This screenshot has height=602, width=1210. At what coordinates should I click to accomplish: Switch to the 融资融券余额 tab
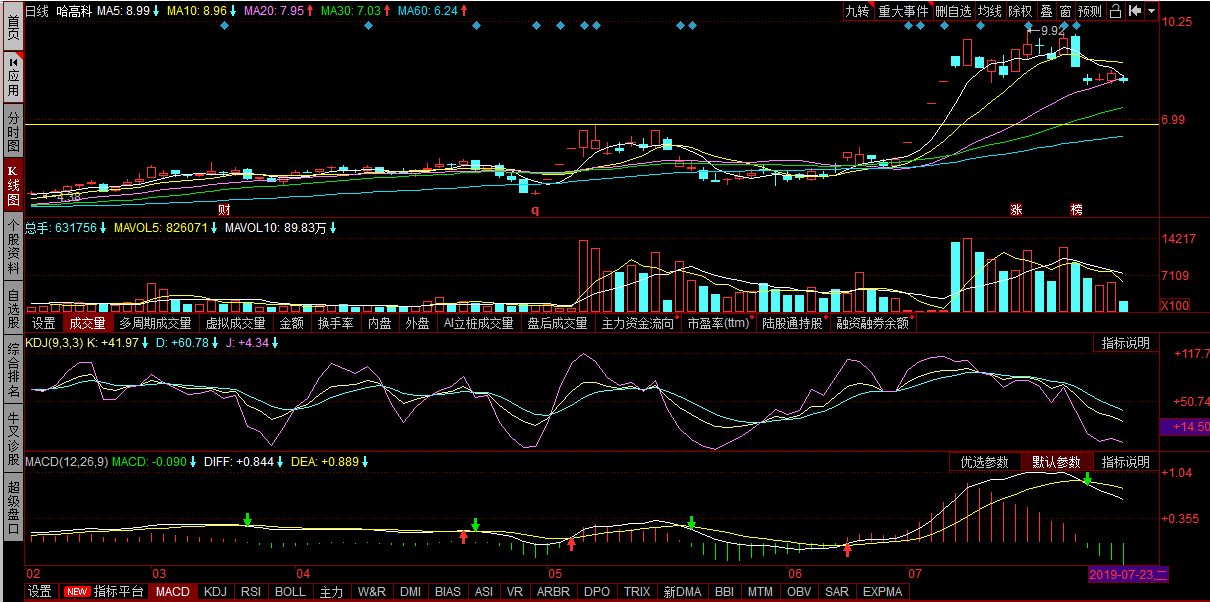click(873, 323)
